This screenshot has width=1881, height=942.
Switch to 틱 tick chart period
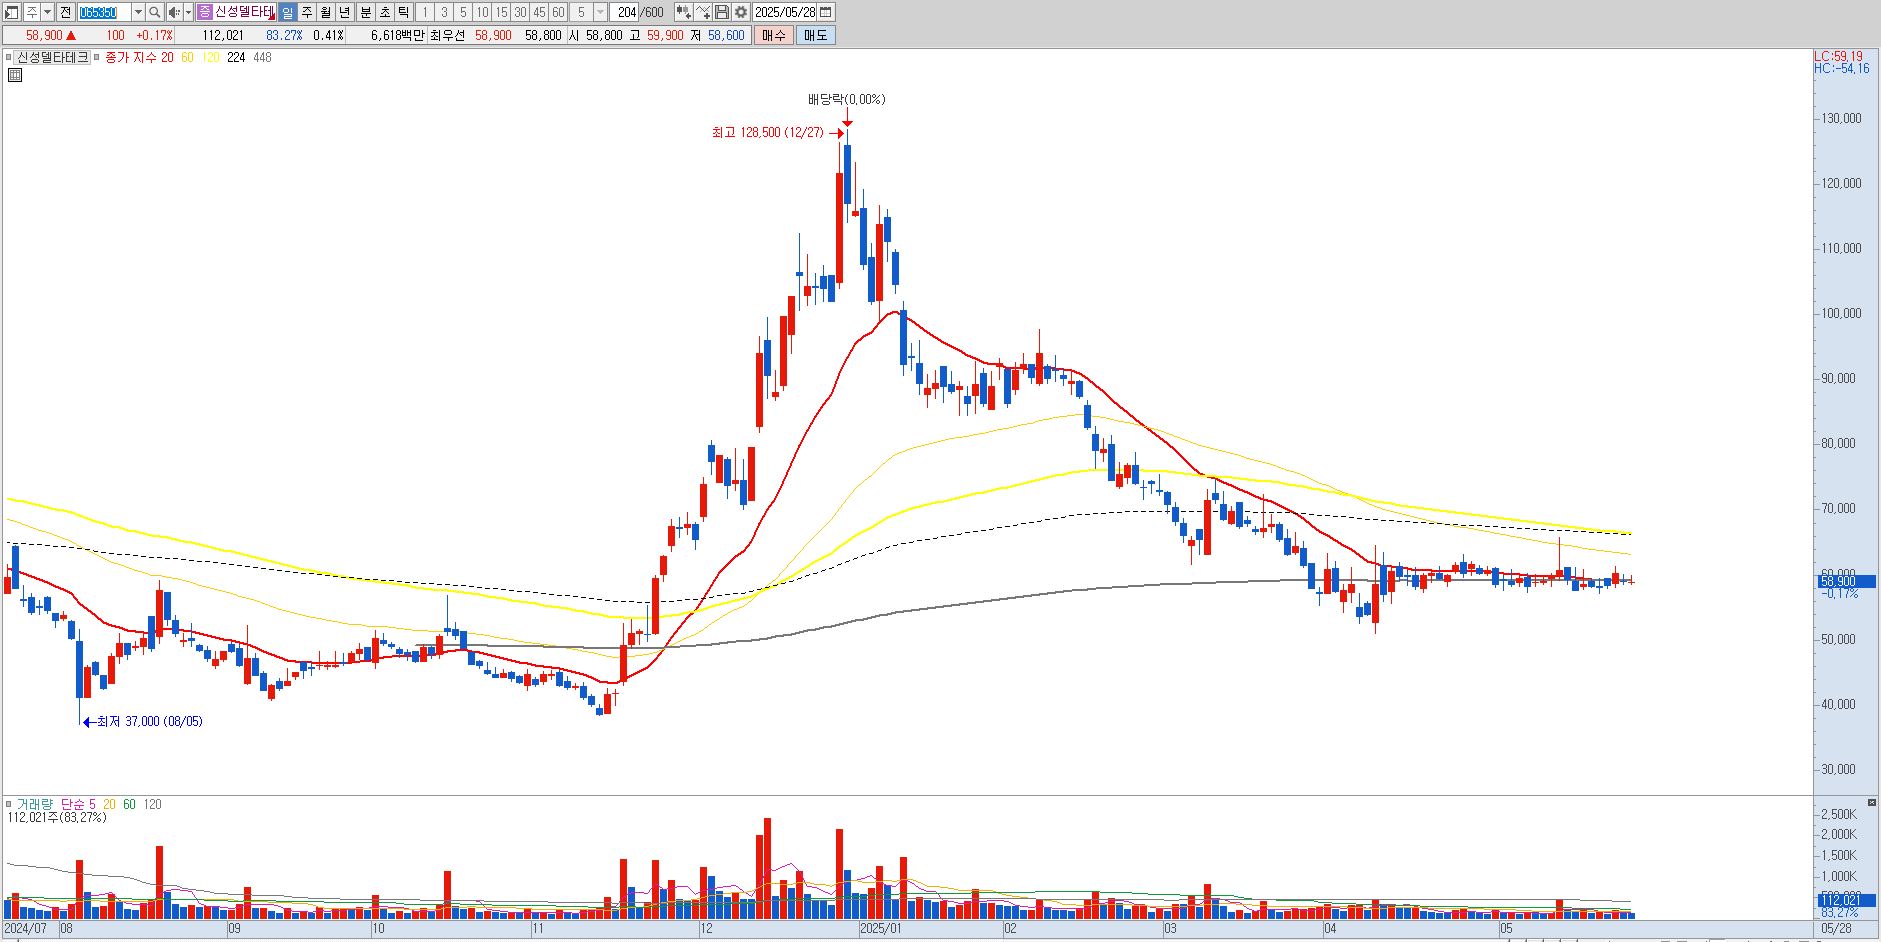click(403, 12)
